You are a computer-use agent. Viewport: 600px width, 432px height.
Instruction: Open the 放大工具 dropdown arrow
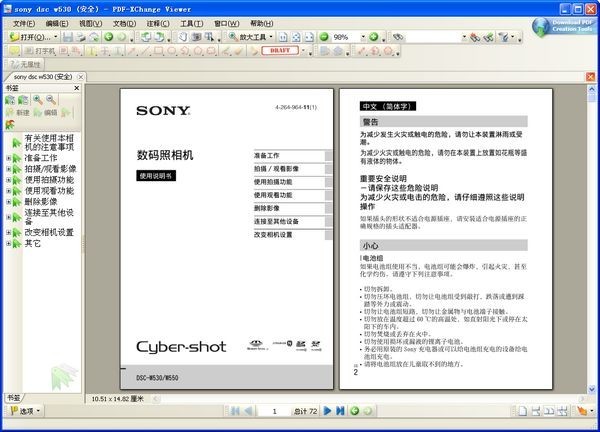click(x=271, y=37)
